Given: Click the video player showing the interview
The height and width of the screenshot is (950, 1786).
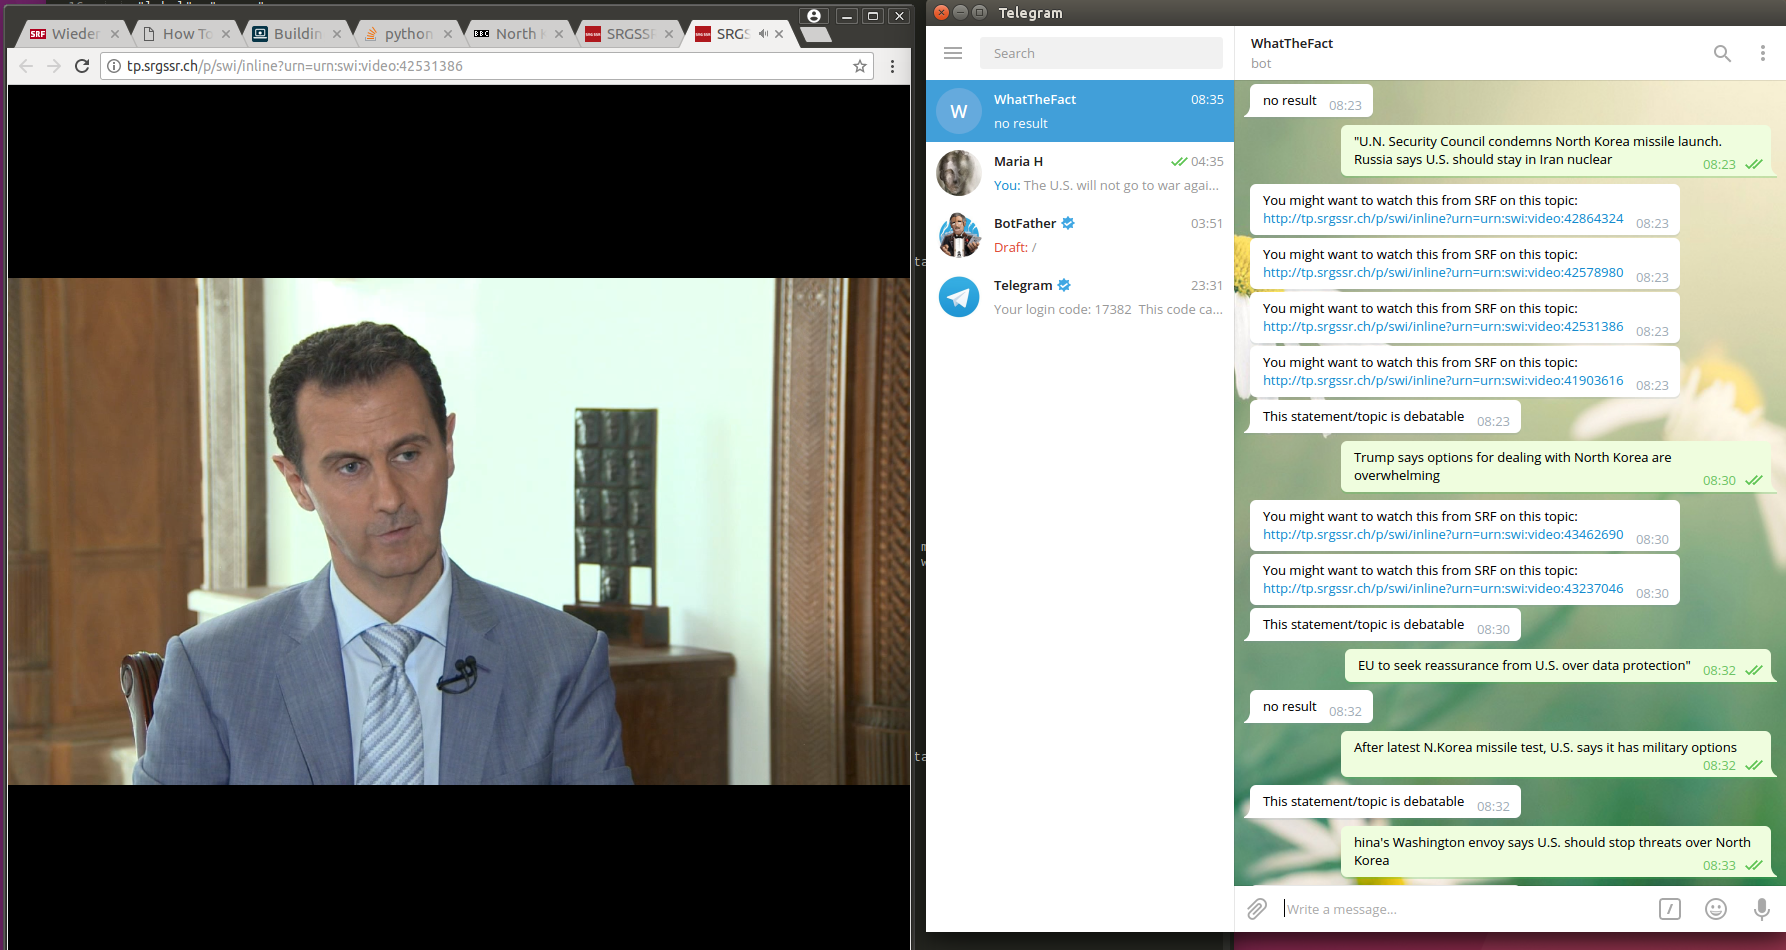Looking at the screenshot, I should [x=459, y=531].
